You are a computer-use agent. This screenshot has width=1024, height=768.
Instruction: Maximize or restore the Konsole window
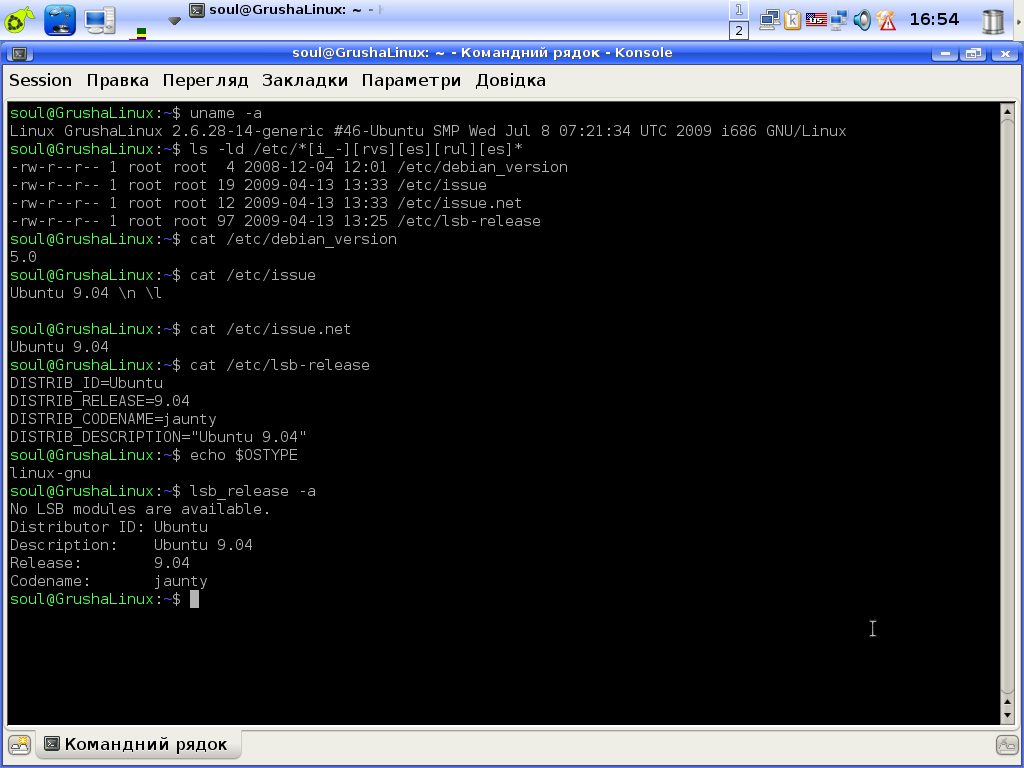(973, 54)
